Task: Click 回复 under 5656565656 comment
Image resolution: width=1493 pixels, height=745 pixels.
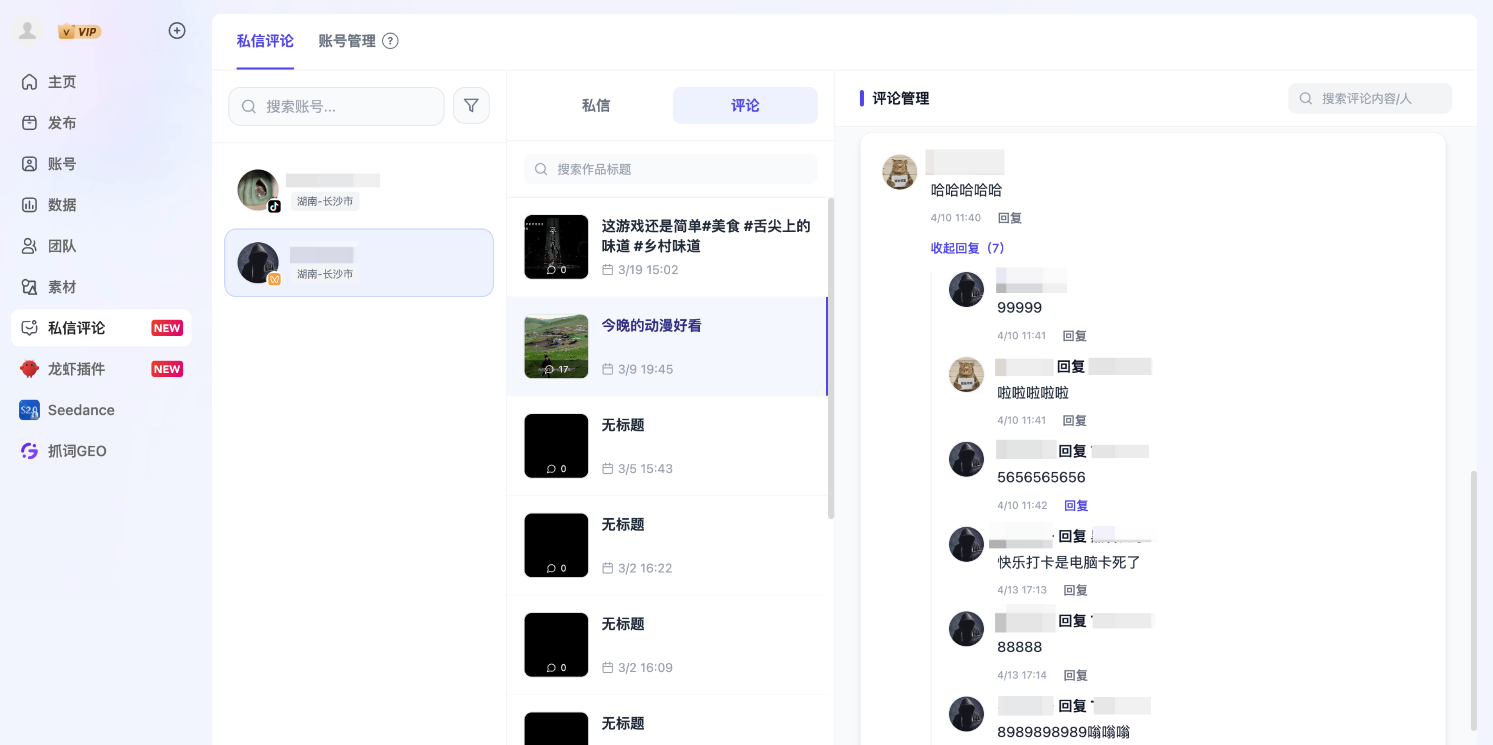Action: click(x=1076, y=506)
